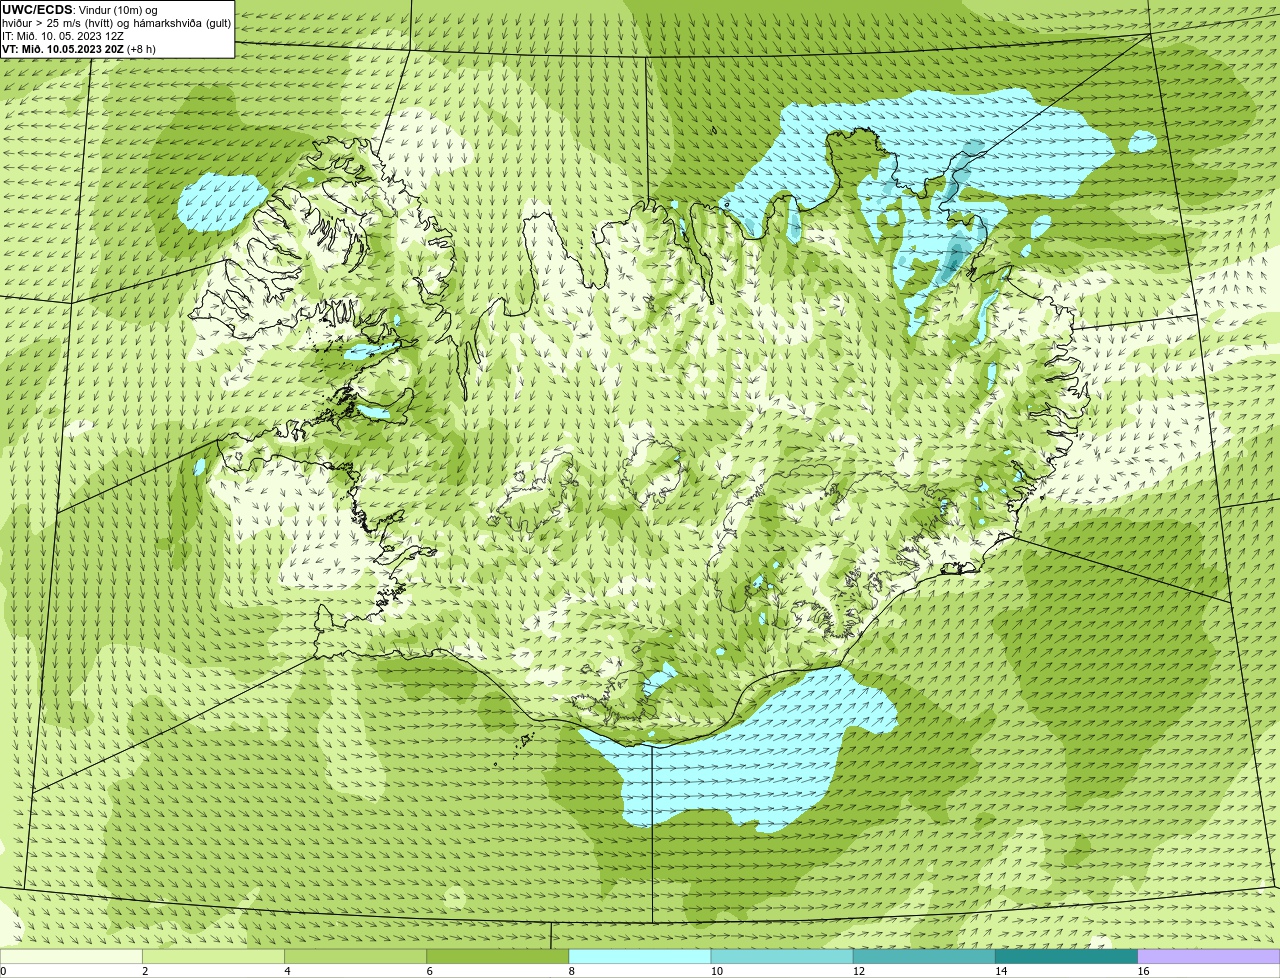Pick the 8–10 m/s light cyan legend swatch

[x=640, y=956]
